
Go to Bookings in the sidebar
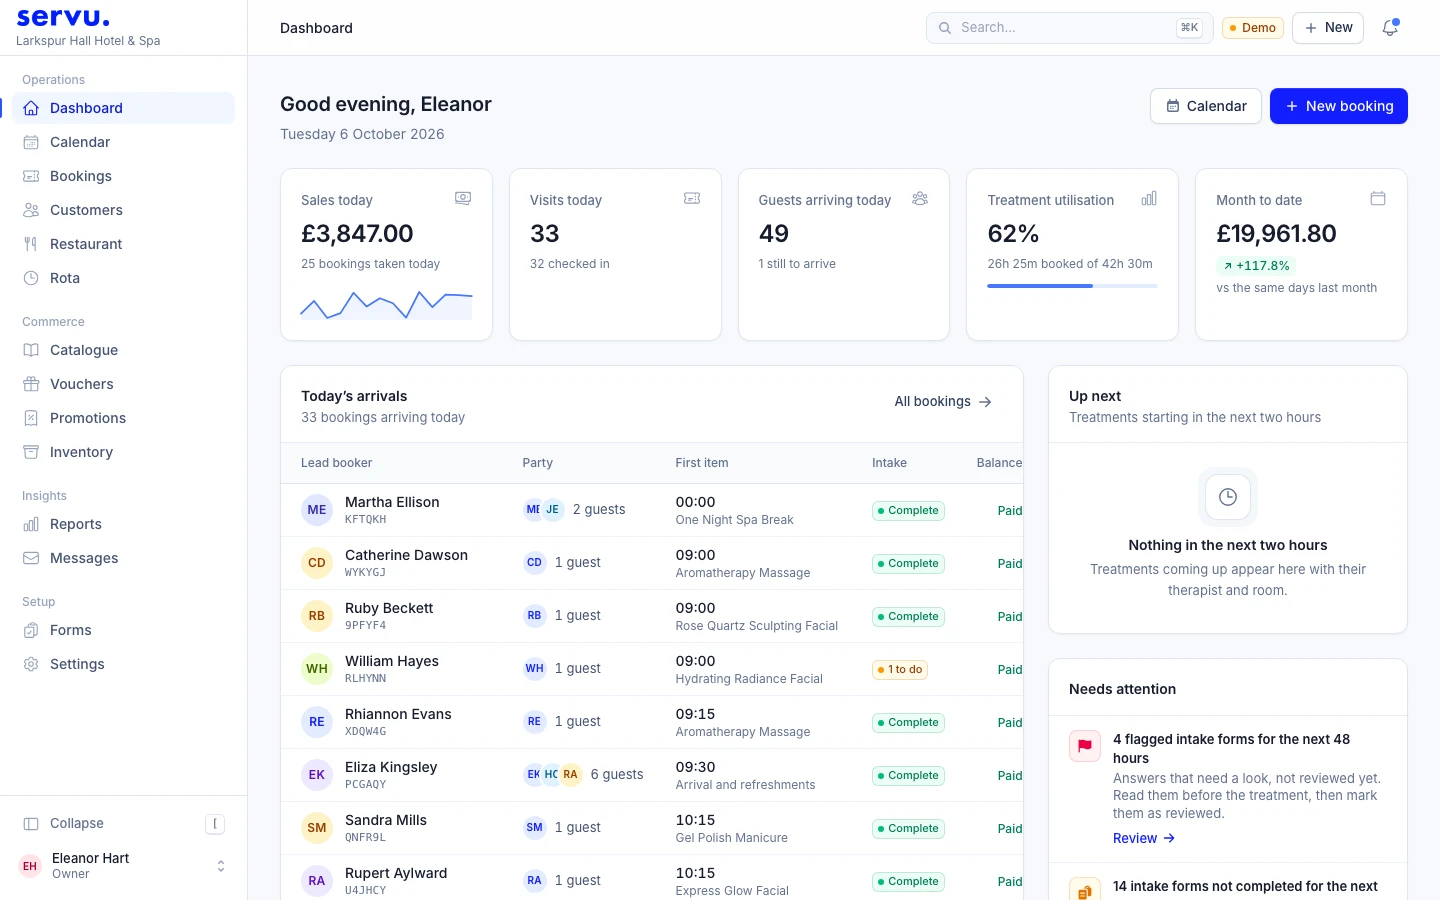point(123,176)
